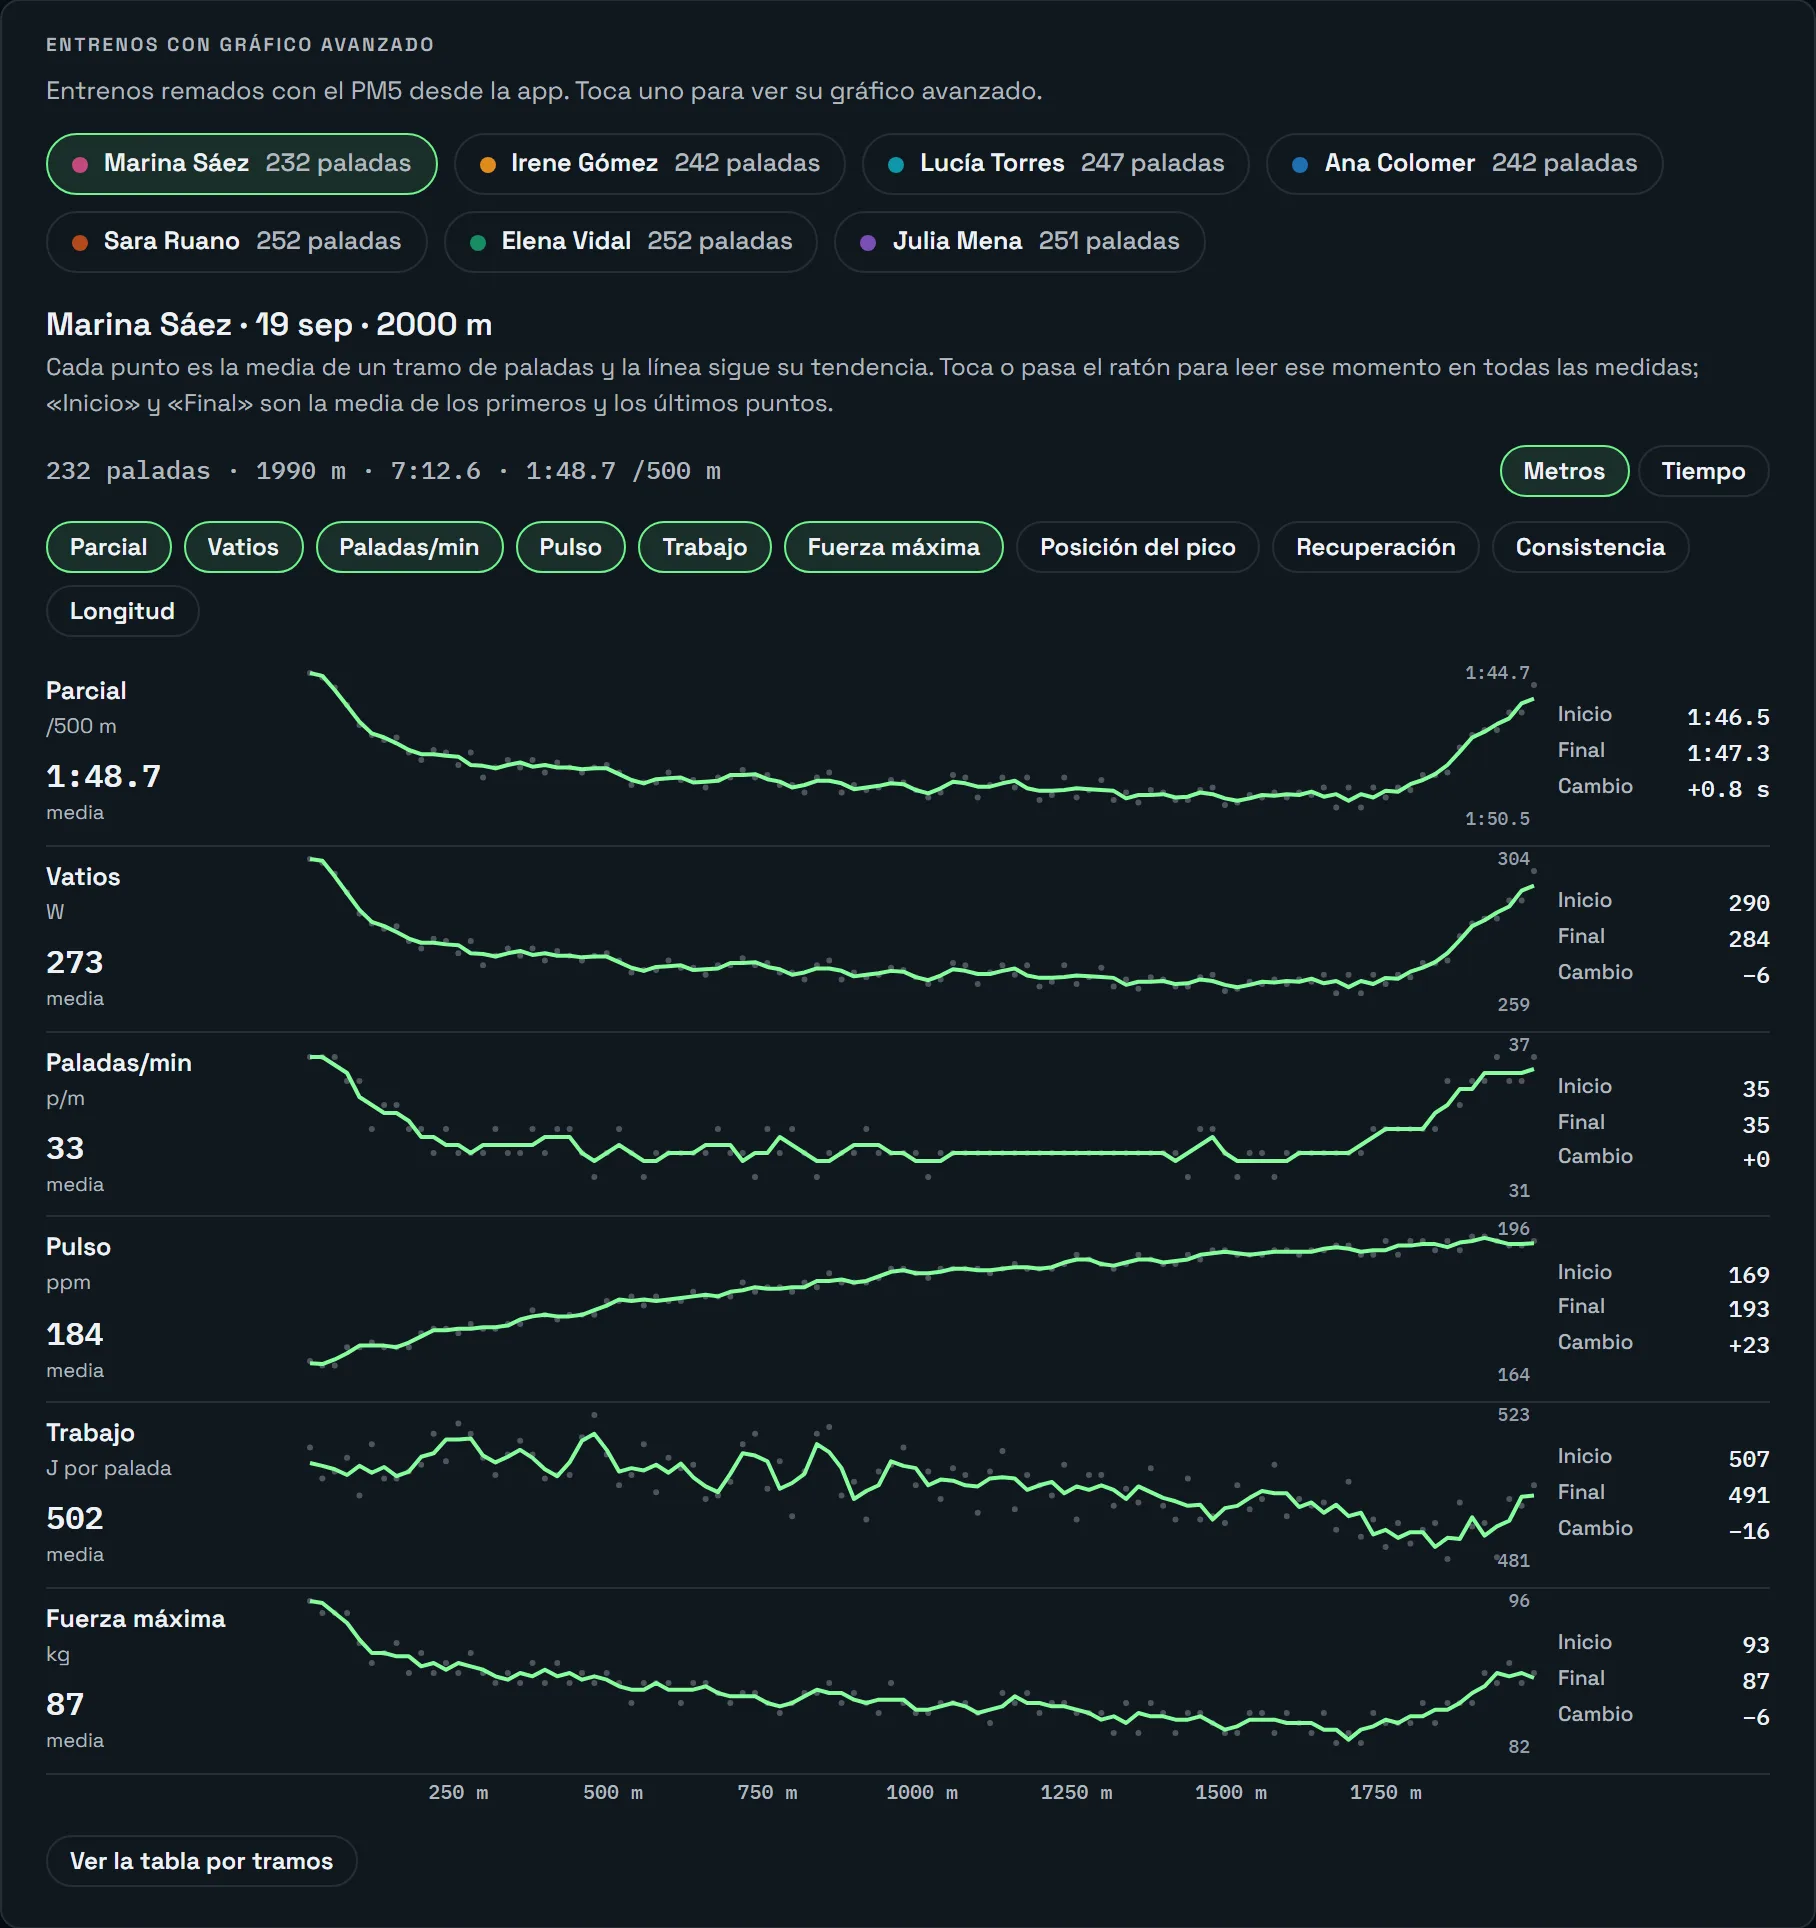The width and height of the screenshot is (1816, 1928).
Task: Click the Parcial Inicio 1:46.5 value
Action: point(1727,717)
